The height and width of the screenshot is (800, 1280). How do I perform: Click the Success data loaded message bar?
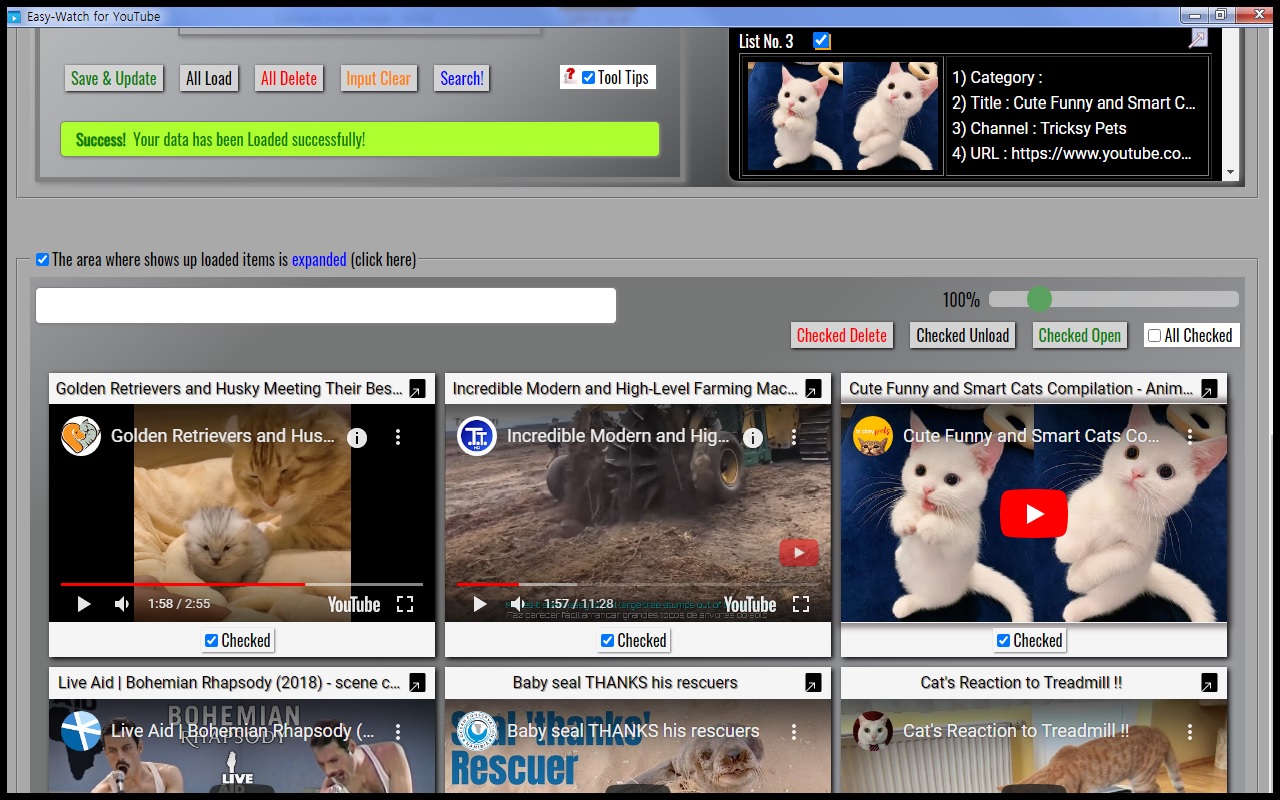[360, 139]
